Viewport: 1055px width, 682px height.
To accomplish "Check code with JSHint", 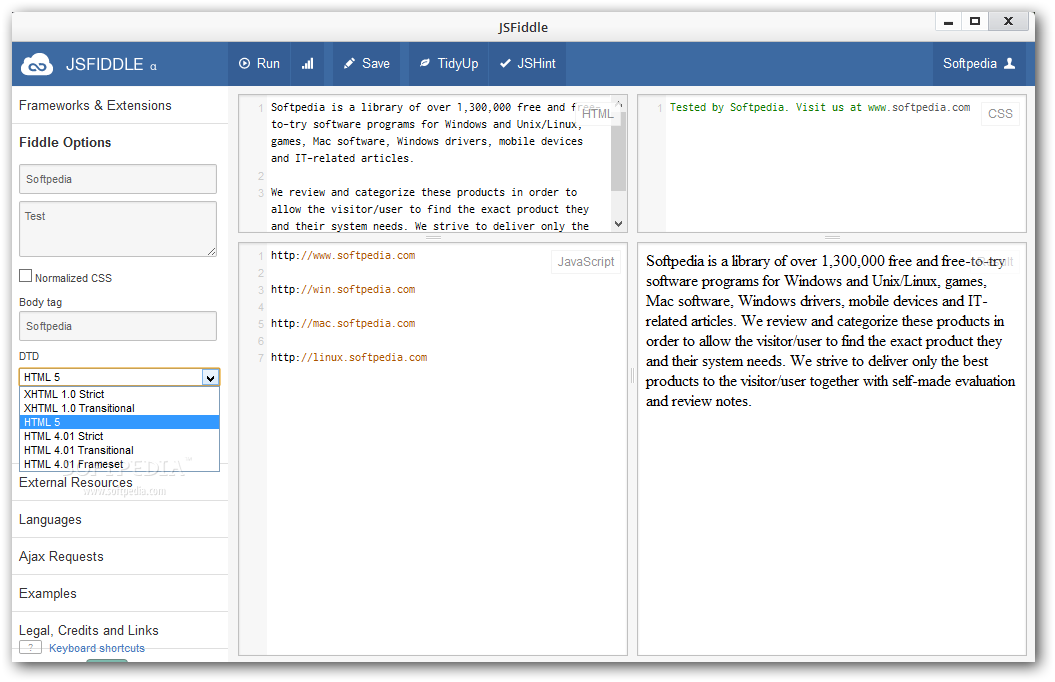I will (x=528, y=63).
